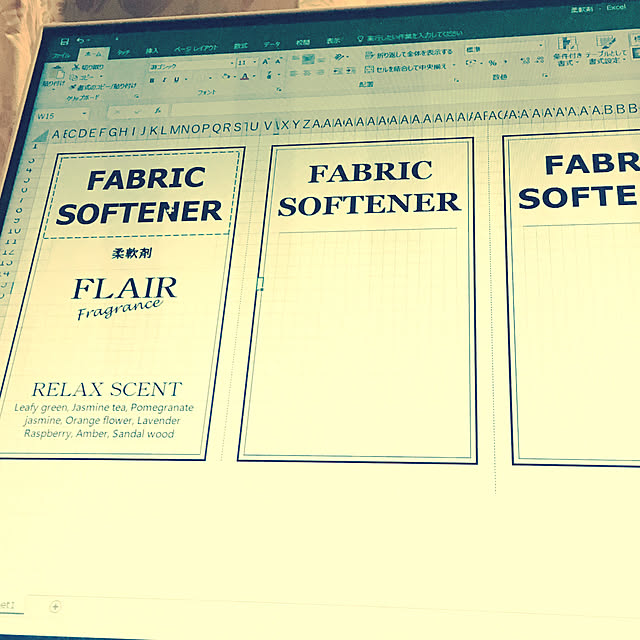Align cell text to the right
The height and width of the screenshot is (640, 640).
[x=321, y=72]
